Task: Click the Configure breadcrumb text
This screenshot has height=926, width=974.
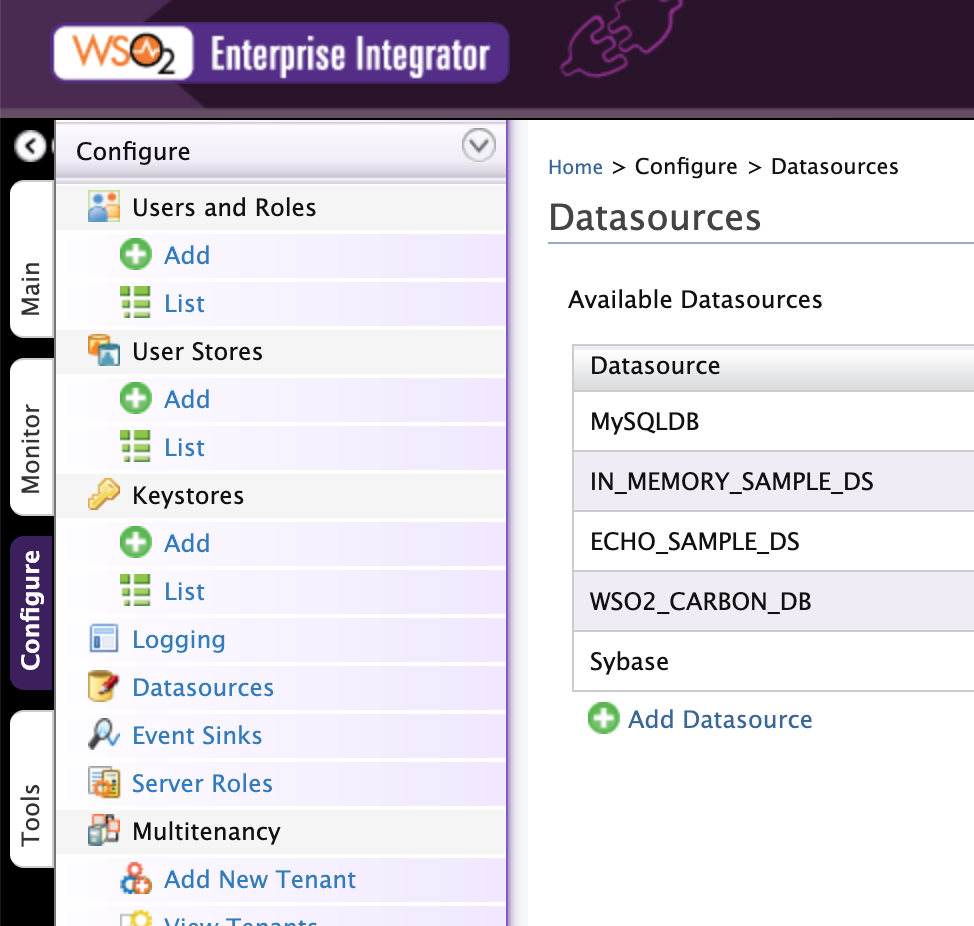Action: (686, 167)
